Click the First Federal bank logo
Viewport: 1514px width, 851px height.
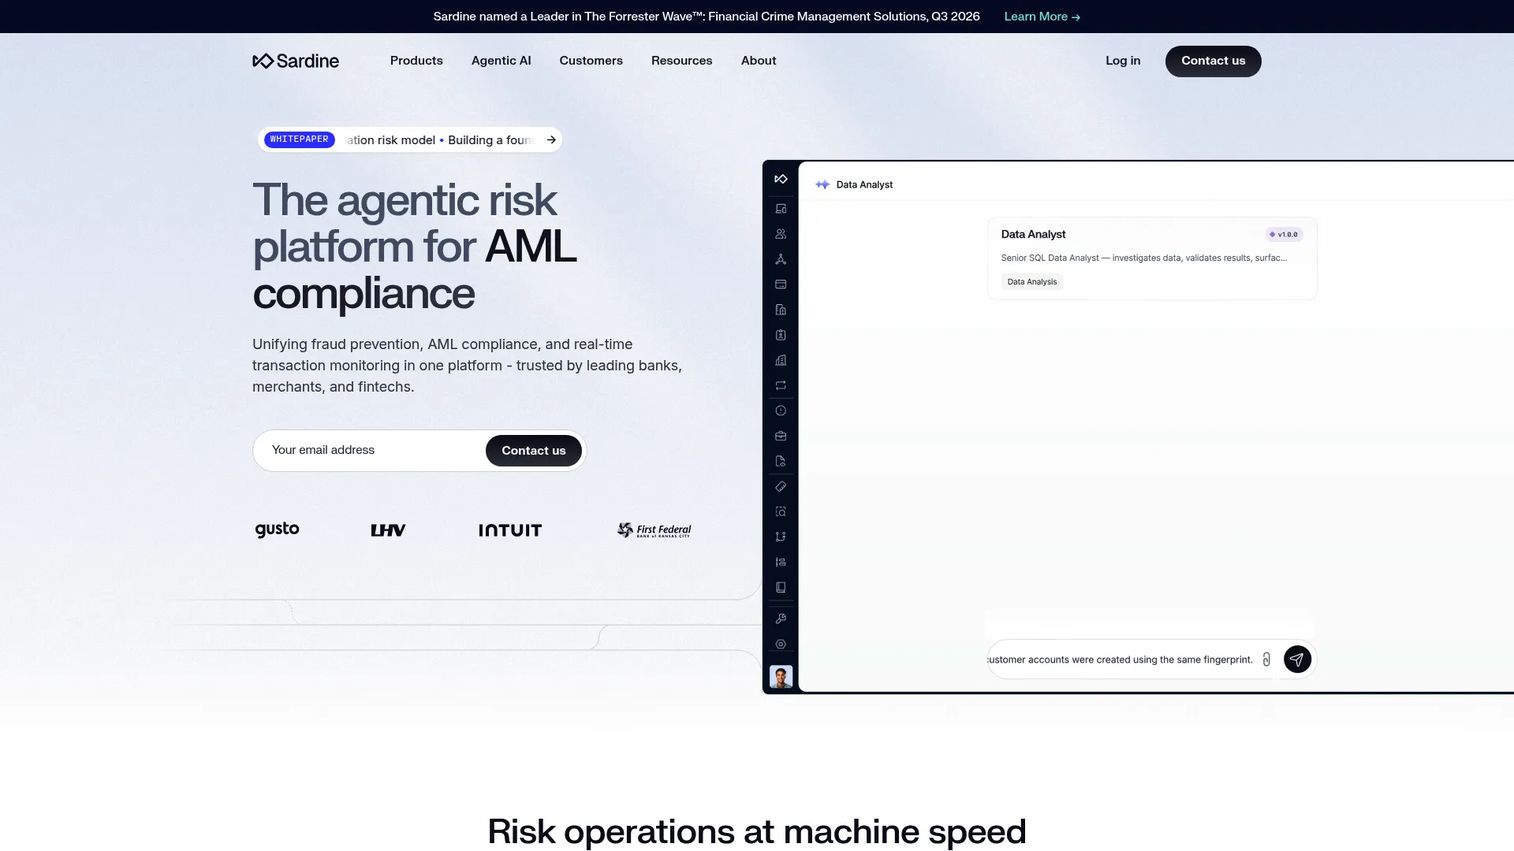click(x=654, y=530)
